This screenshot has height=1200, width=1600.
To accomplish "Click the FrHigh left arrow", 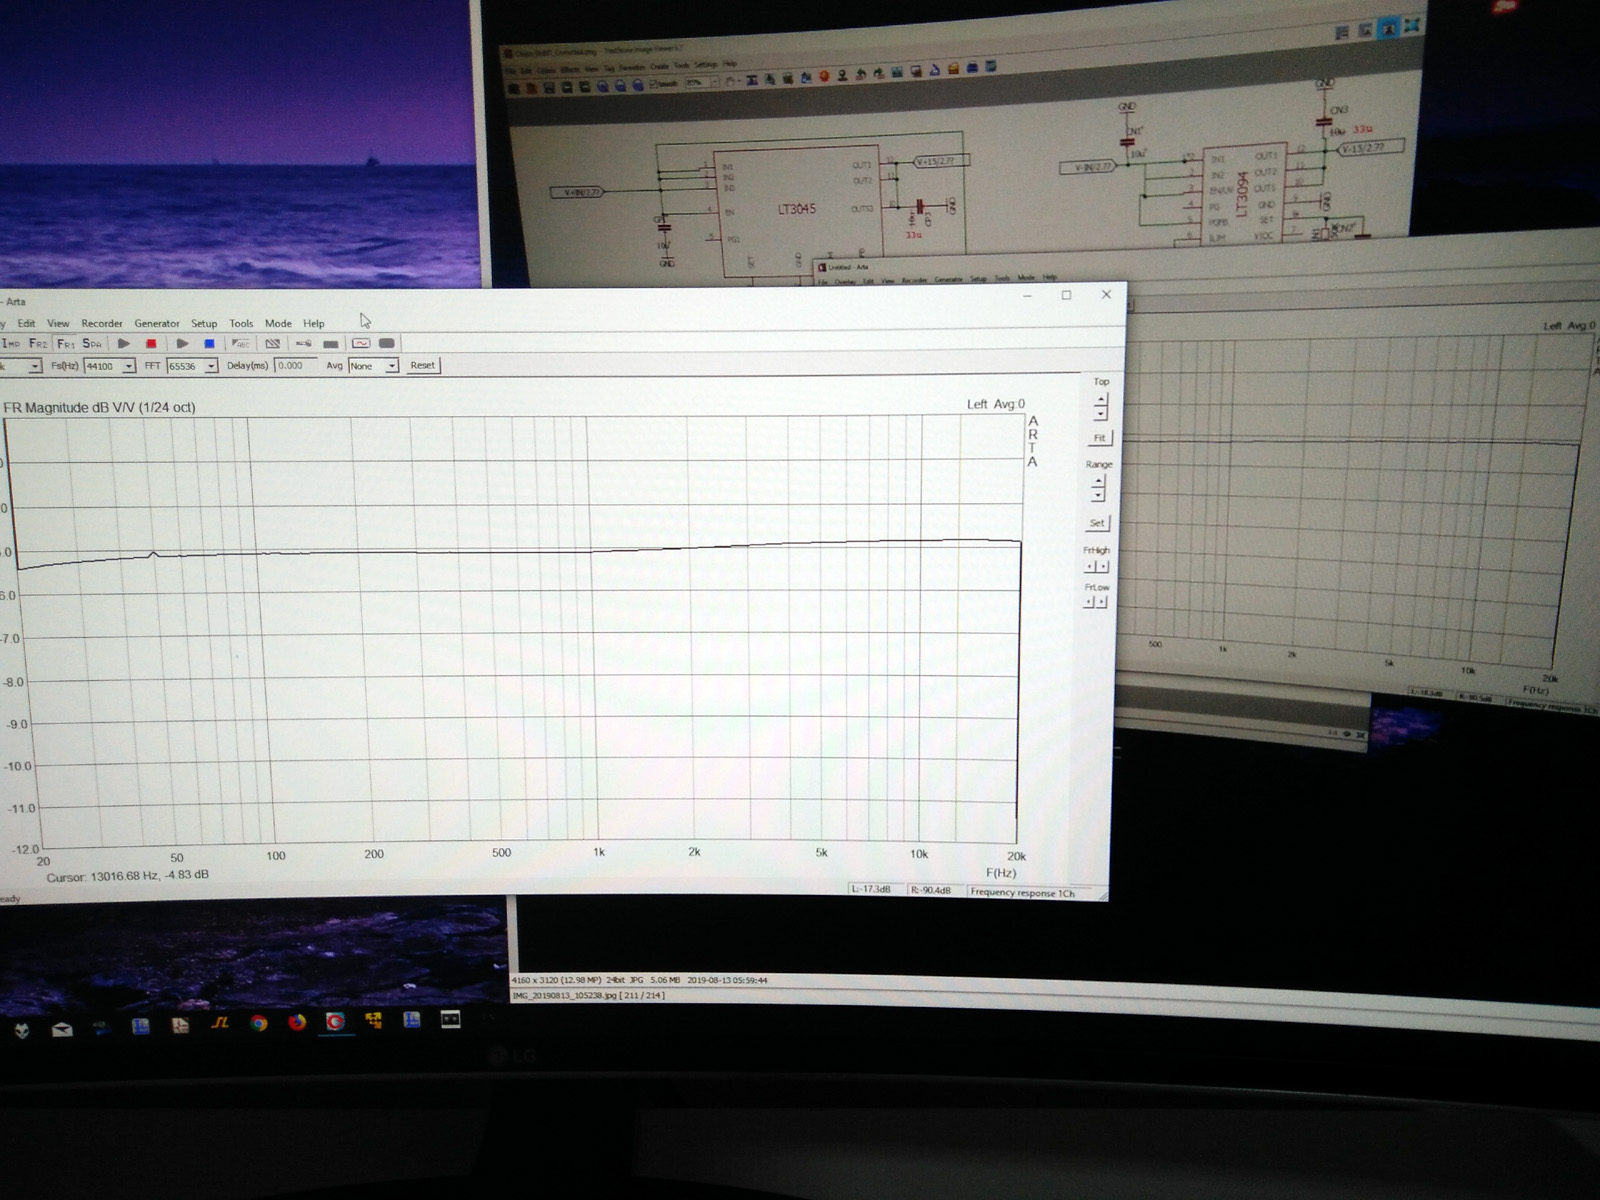I will point(1090,566).
